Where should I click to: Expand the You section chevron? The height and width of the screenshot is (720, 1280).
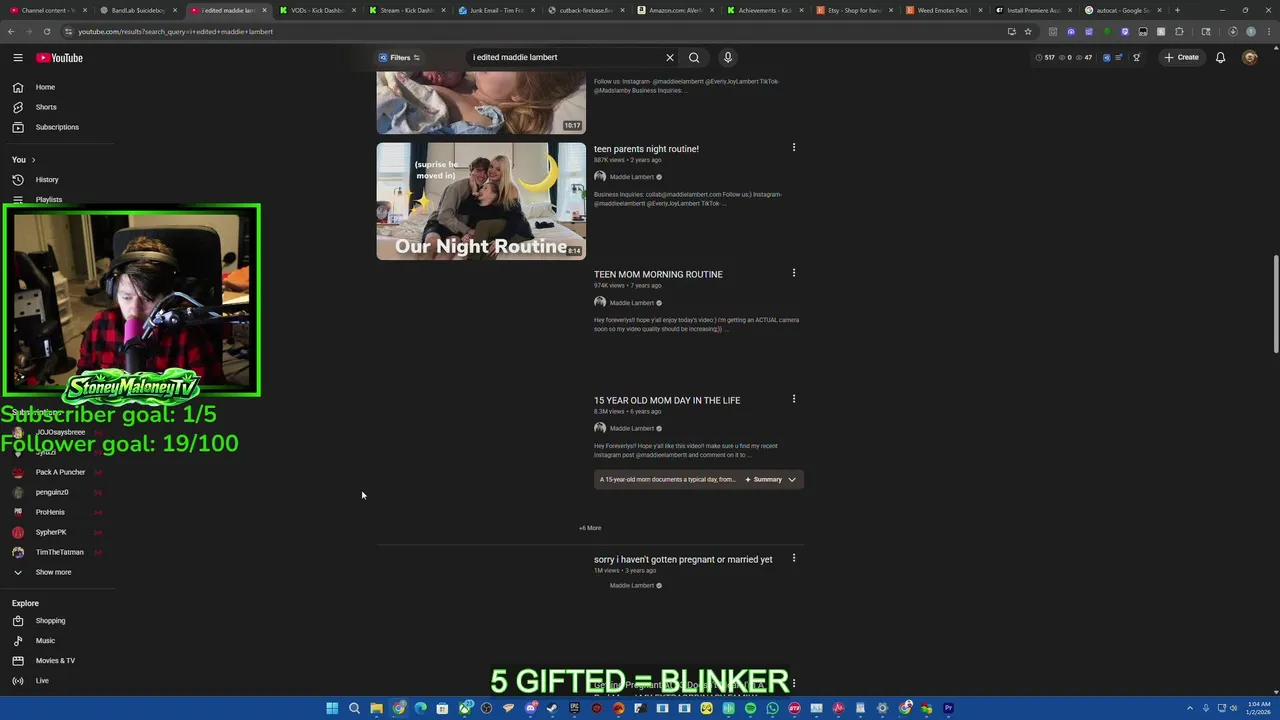tap(33, 160)
